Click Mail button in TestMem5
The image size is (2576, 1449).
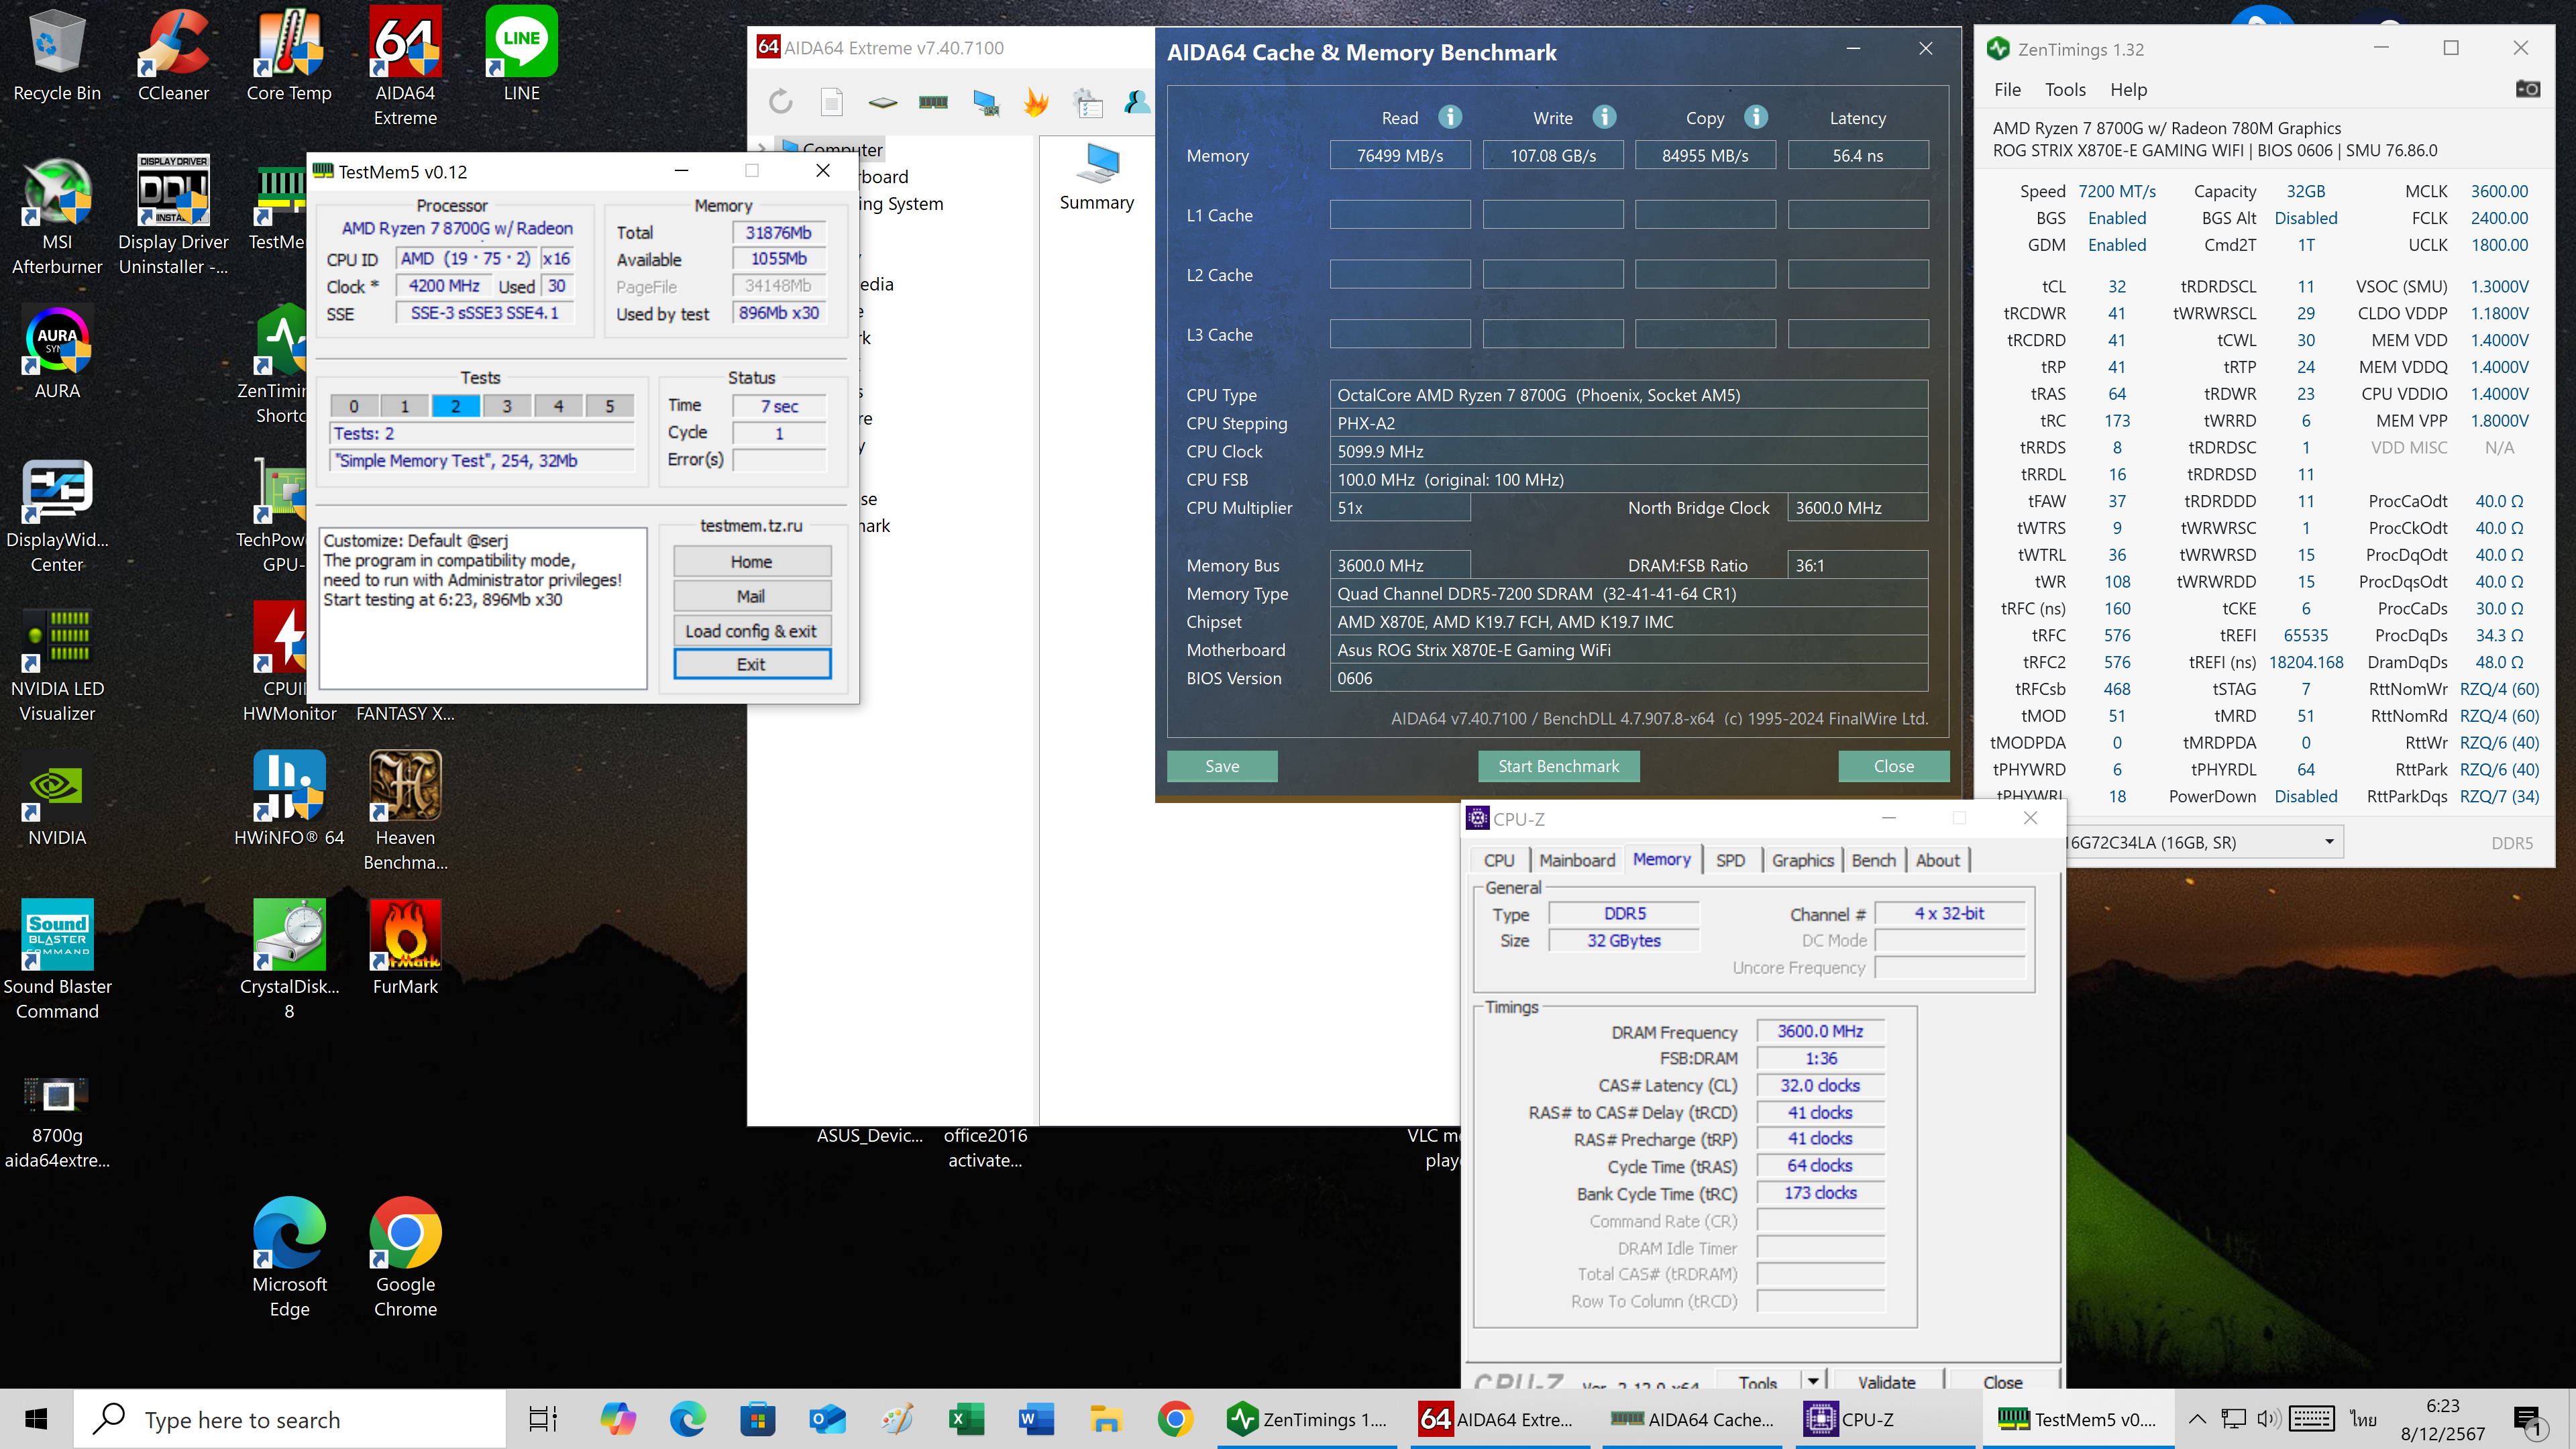point(751,596)
